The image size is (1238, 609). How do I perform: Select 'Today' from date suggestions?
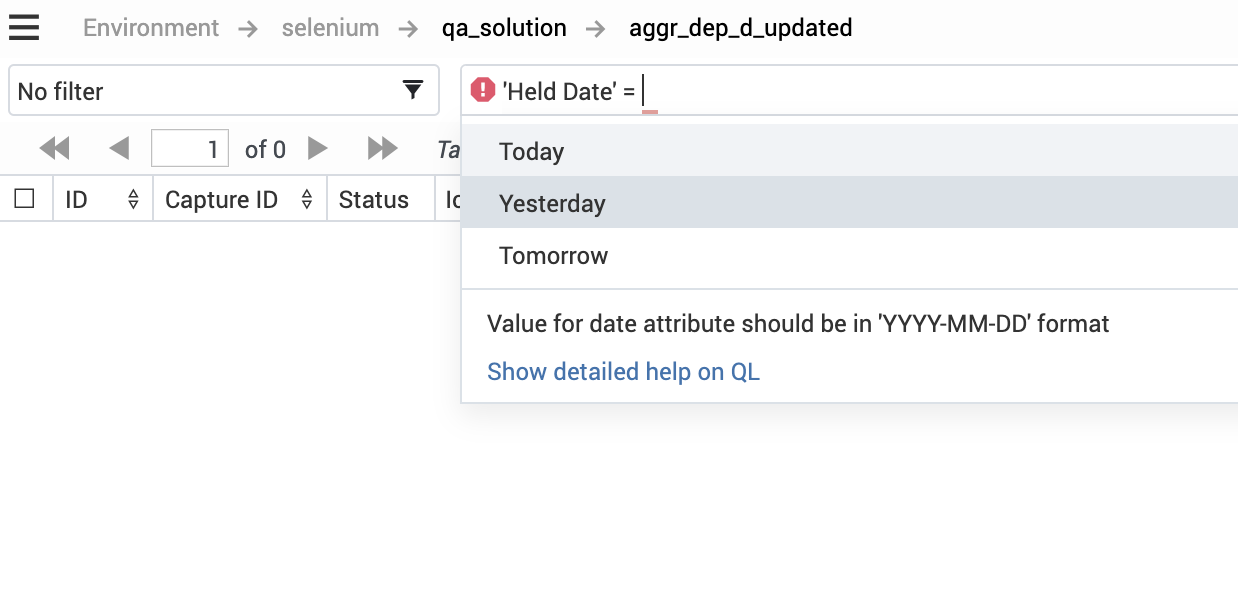click(532, 152)
